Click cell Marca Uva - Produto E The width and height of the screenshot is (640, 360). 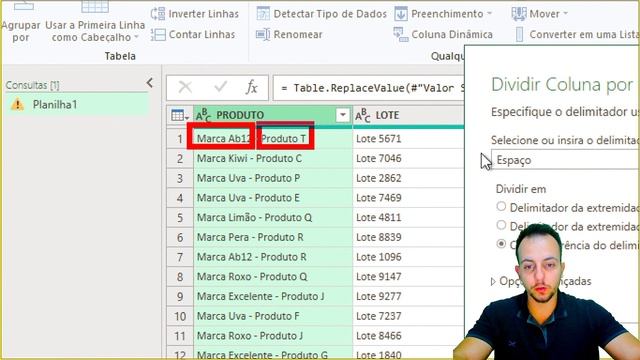point(273,198)
